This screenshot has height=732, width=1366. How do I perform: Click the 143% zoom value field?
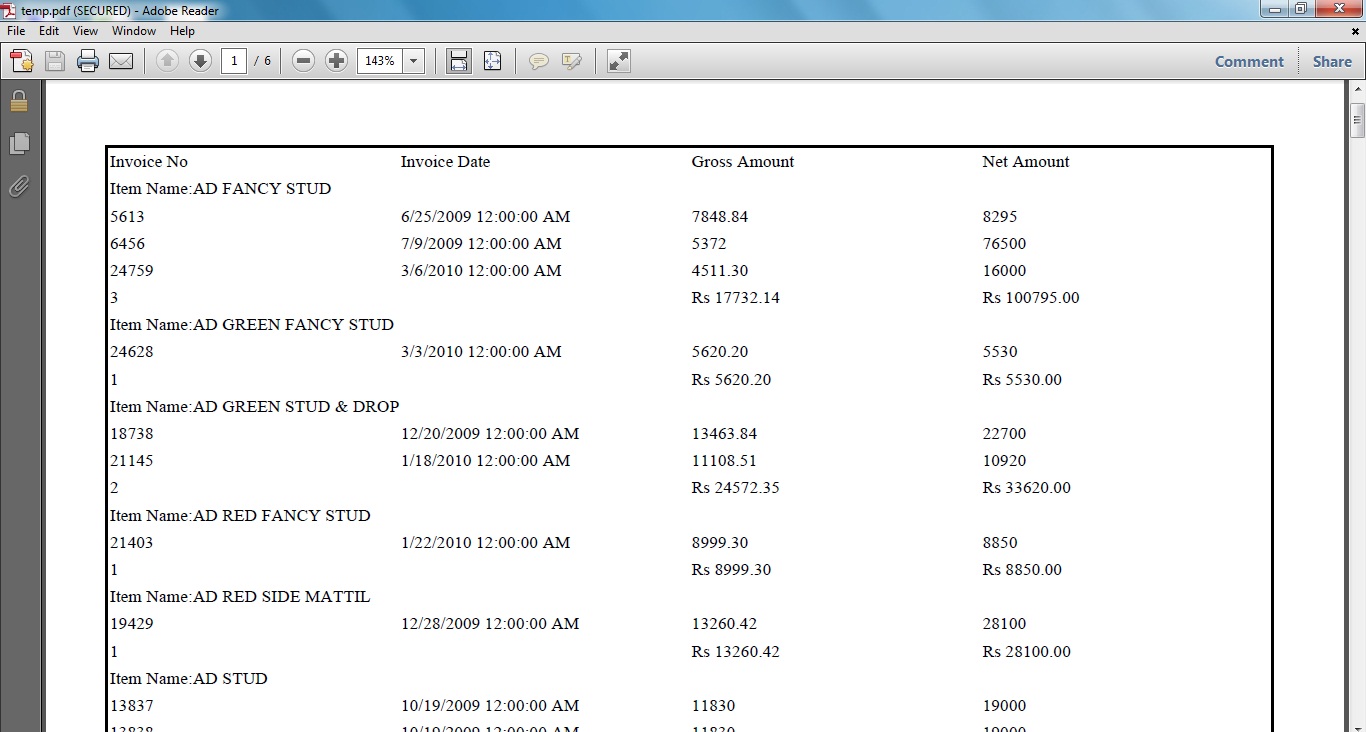click(380, 61)
